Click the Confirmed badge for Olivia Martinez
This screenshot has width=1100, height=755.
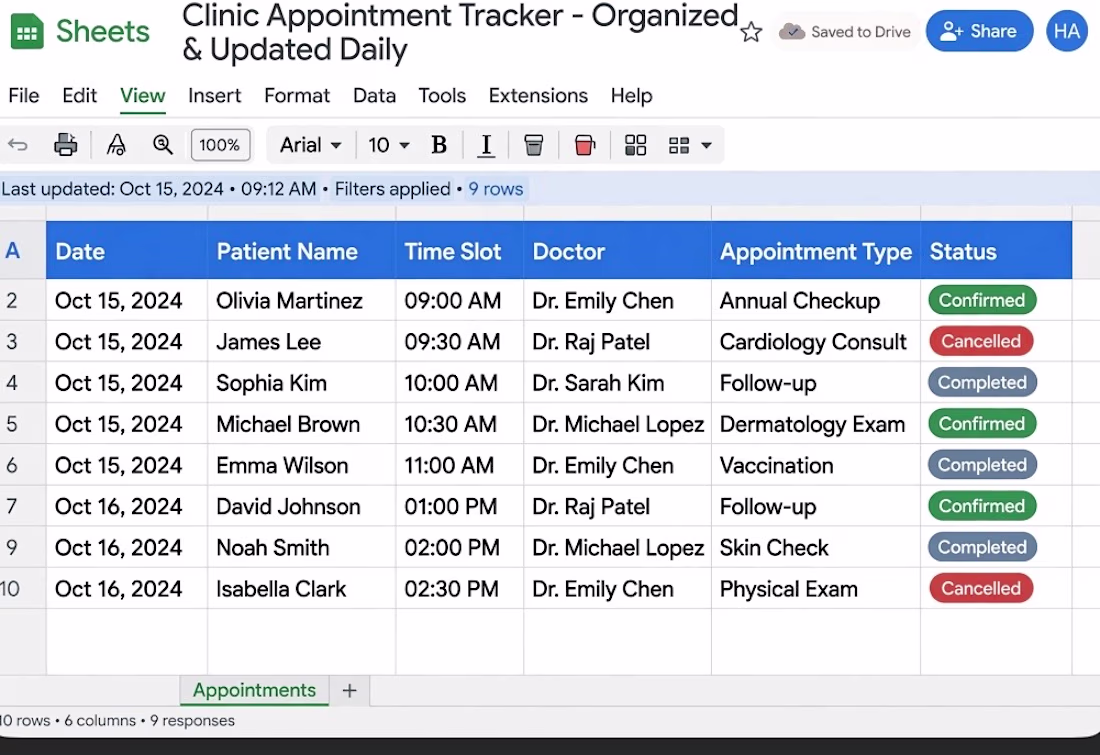[982, 300]
